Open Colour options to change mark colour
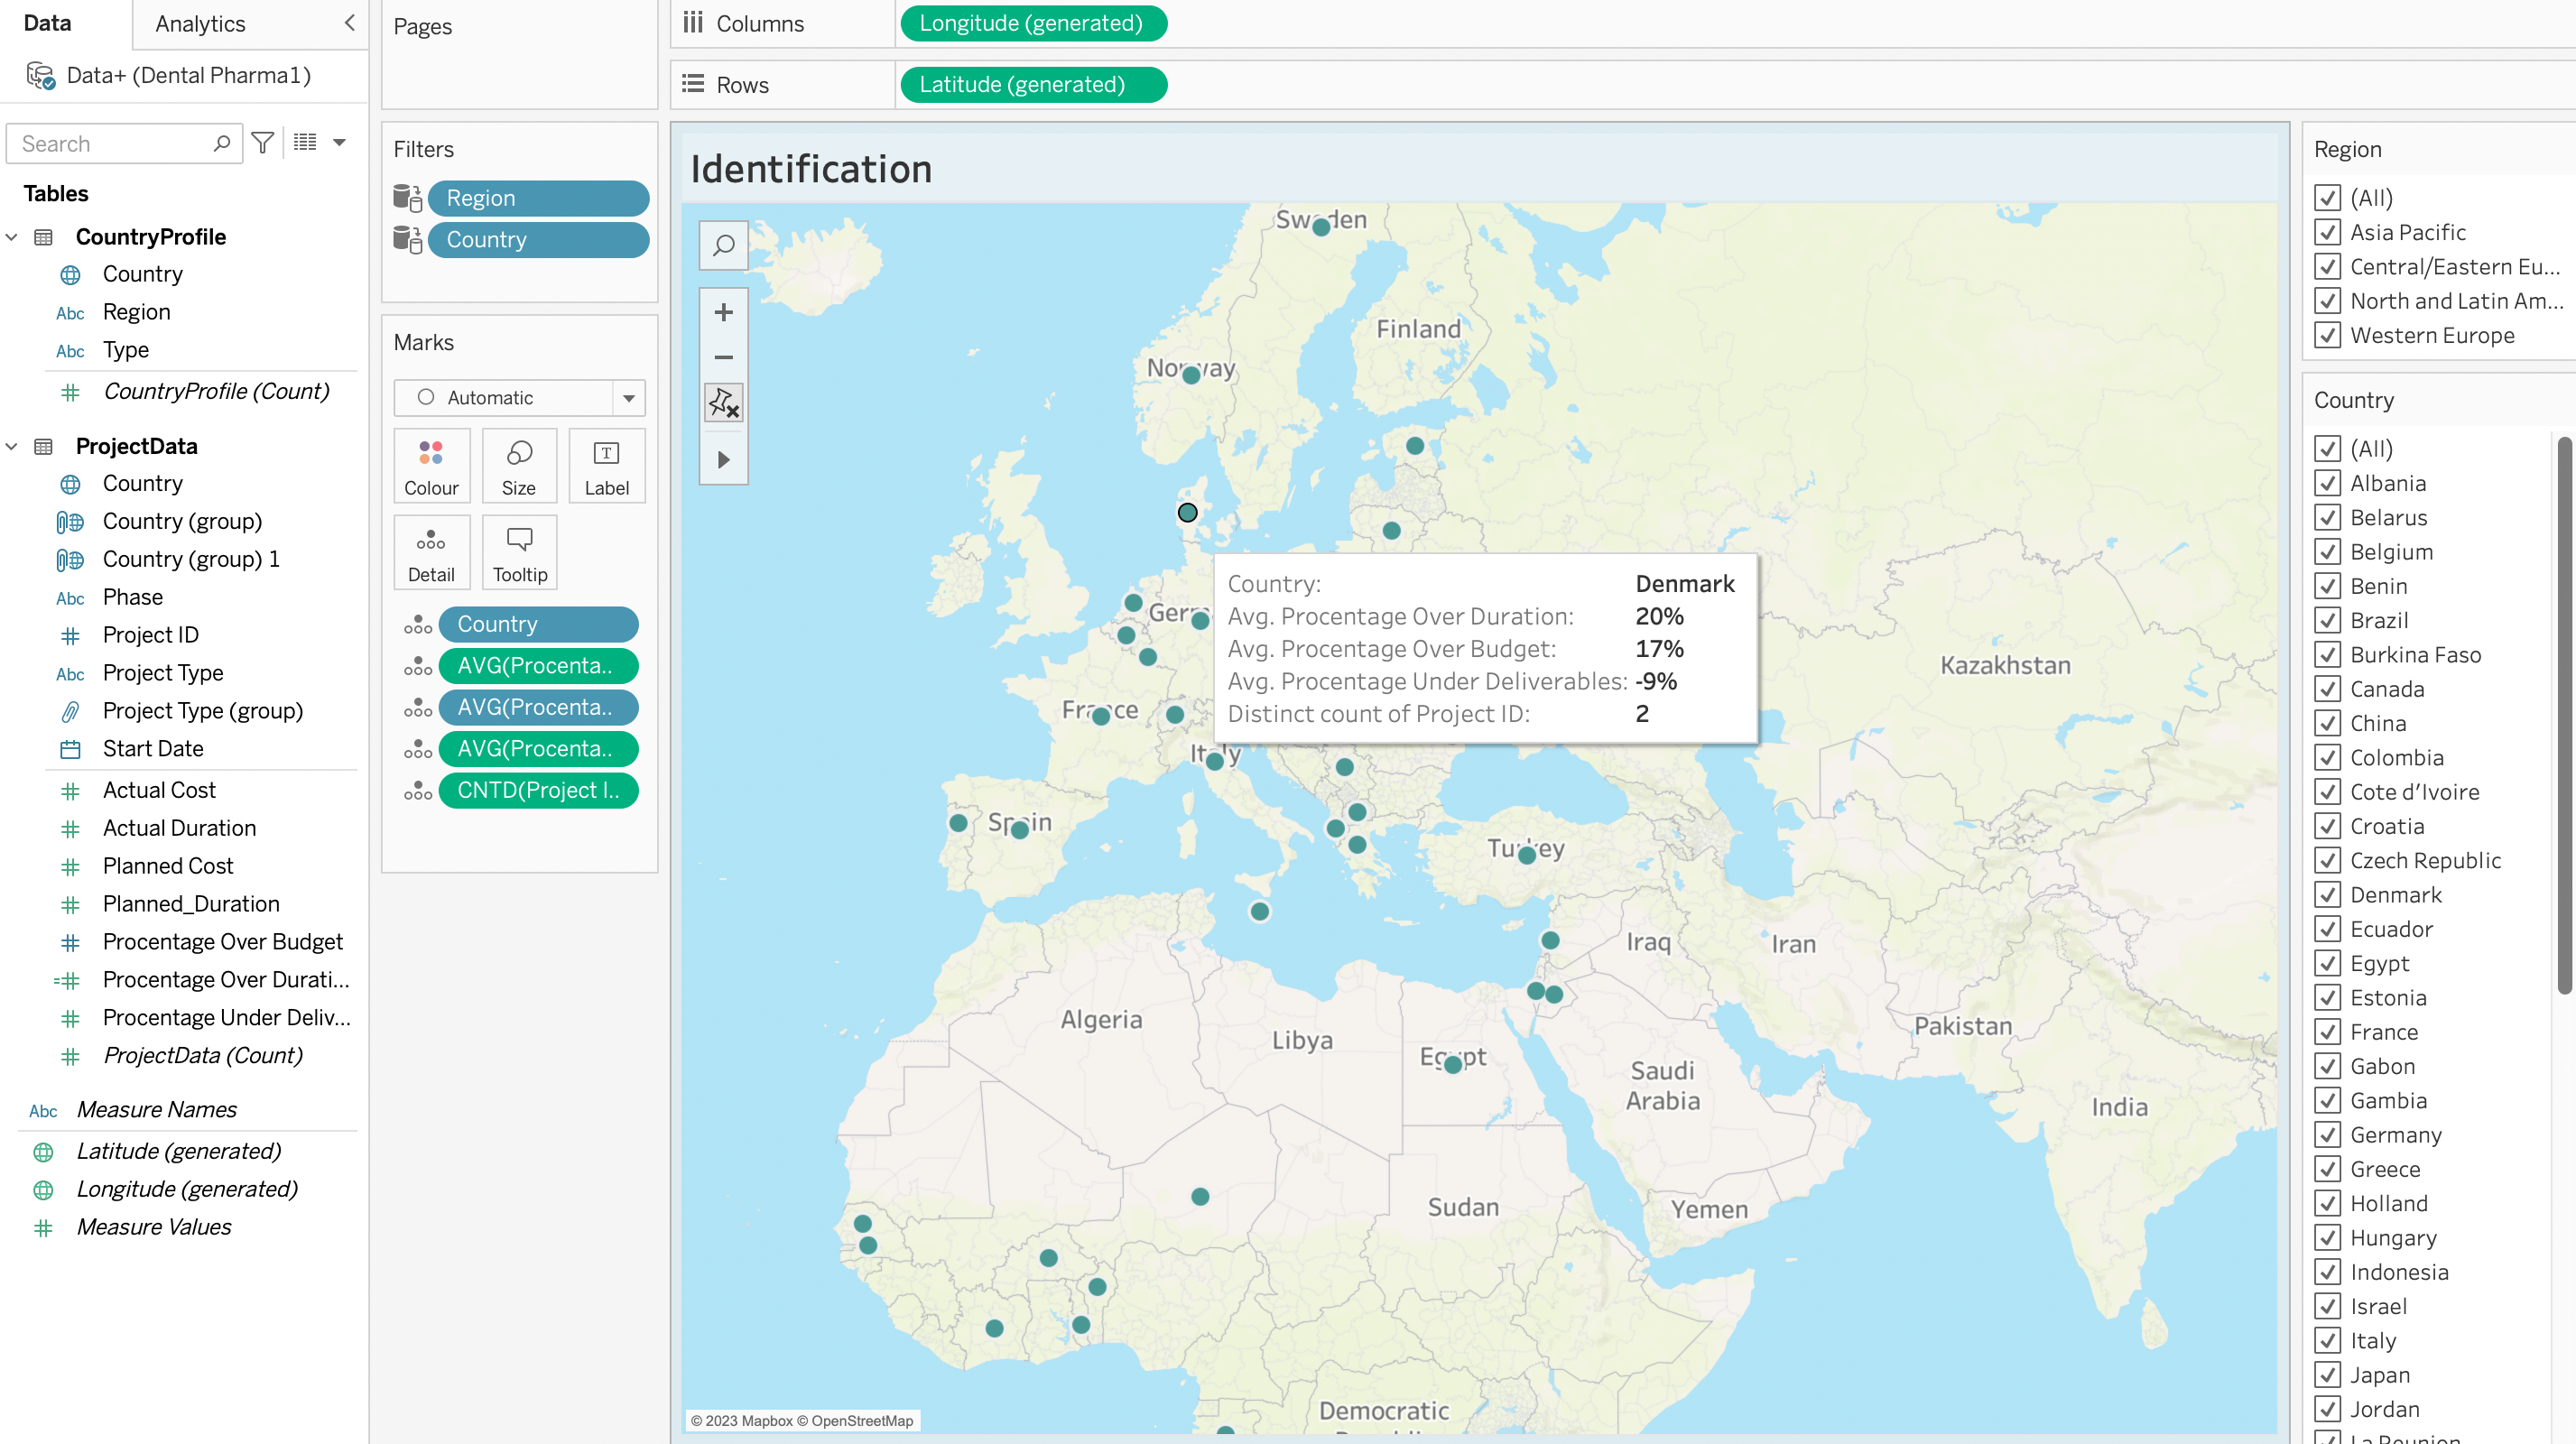The width and height of the screenshot is (2576, 1444). click(x=431, y=465)
